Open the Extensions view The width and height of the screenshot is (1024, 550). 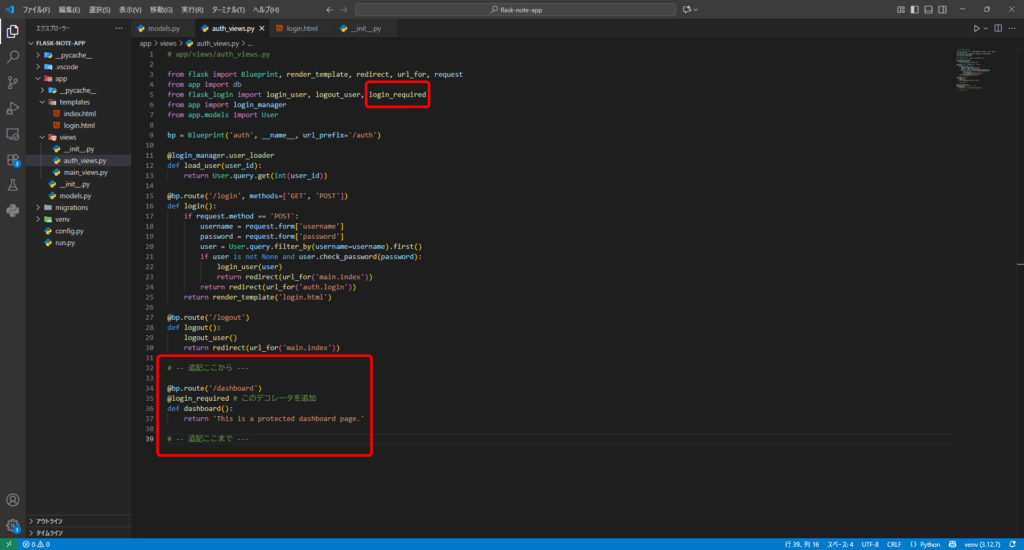[13, 159]
